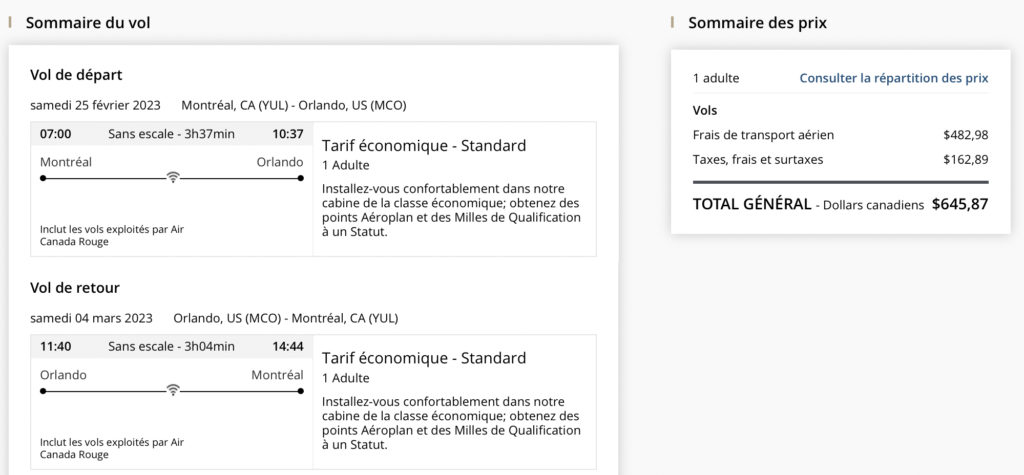Select the "Sommaire du vol" heading
This screenshot has height=475, width=1024.
point(88,22)
